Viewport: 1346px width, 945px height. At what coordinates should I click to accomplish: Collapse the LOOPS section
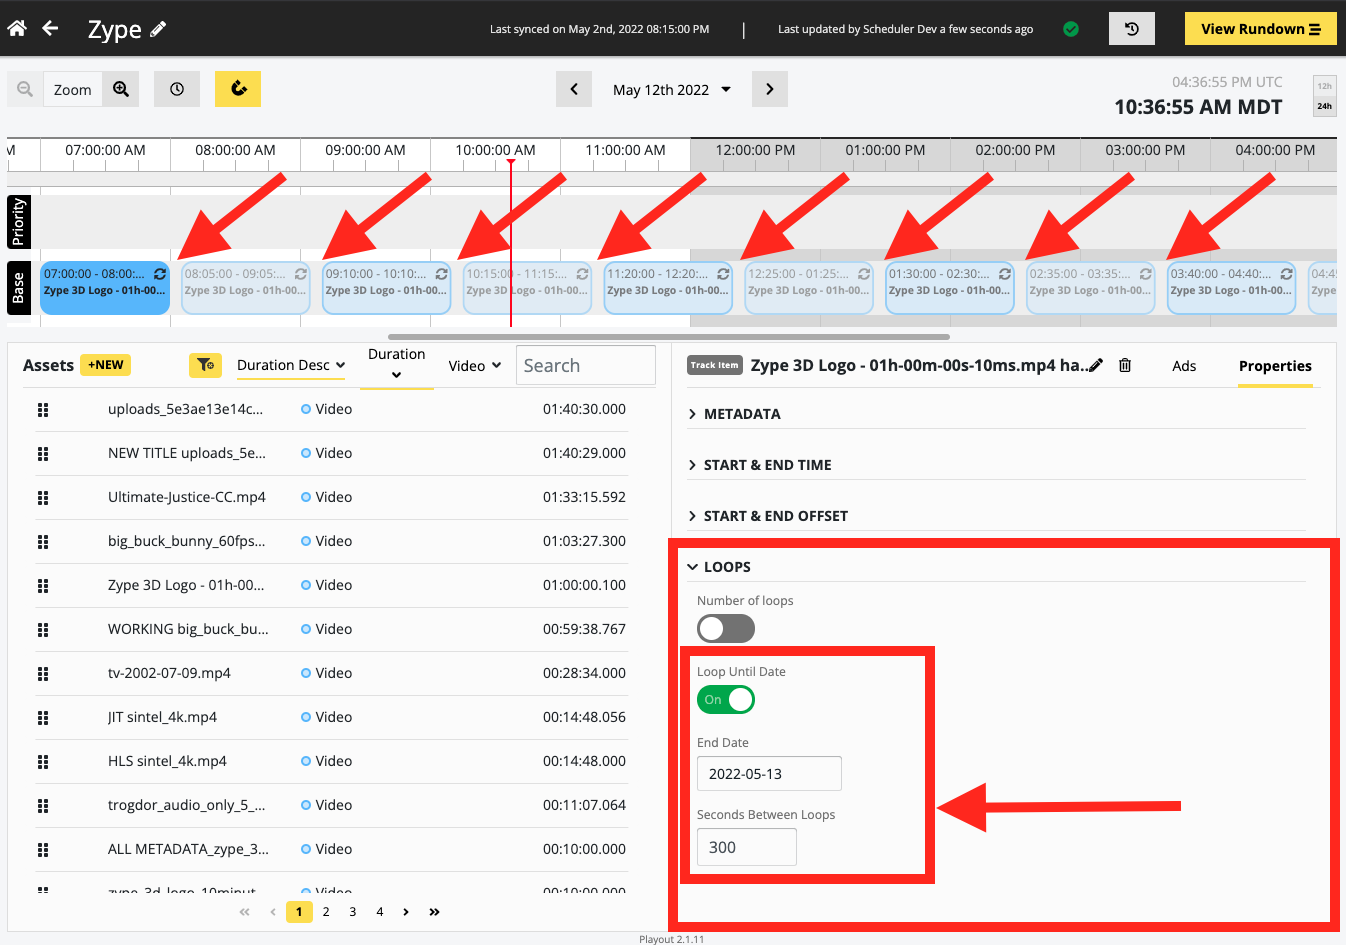pyautogui.click(x=727, y=566)
